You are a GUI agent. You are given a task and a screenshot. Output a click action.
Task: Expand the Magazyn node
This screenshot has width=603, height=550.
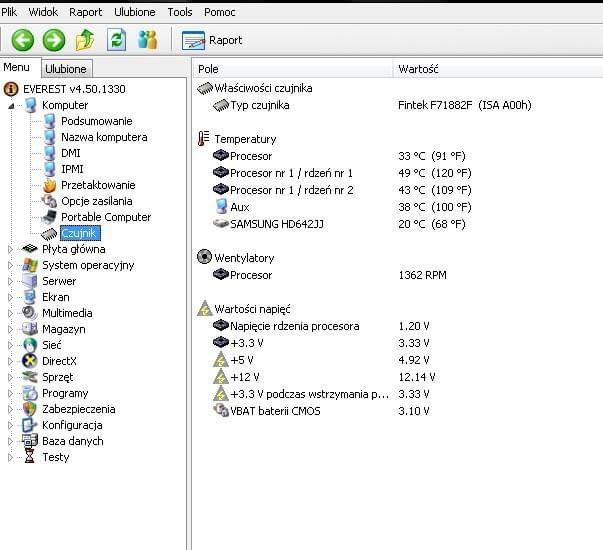[10, 329]
